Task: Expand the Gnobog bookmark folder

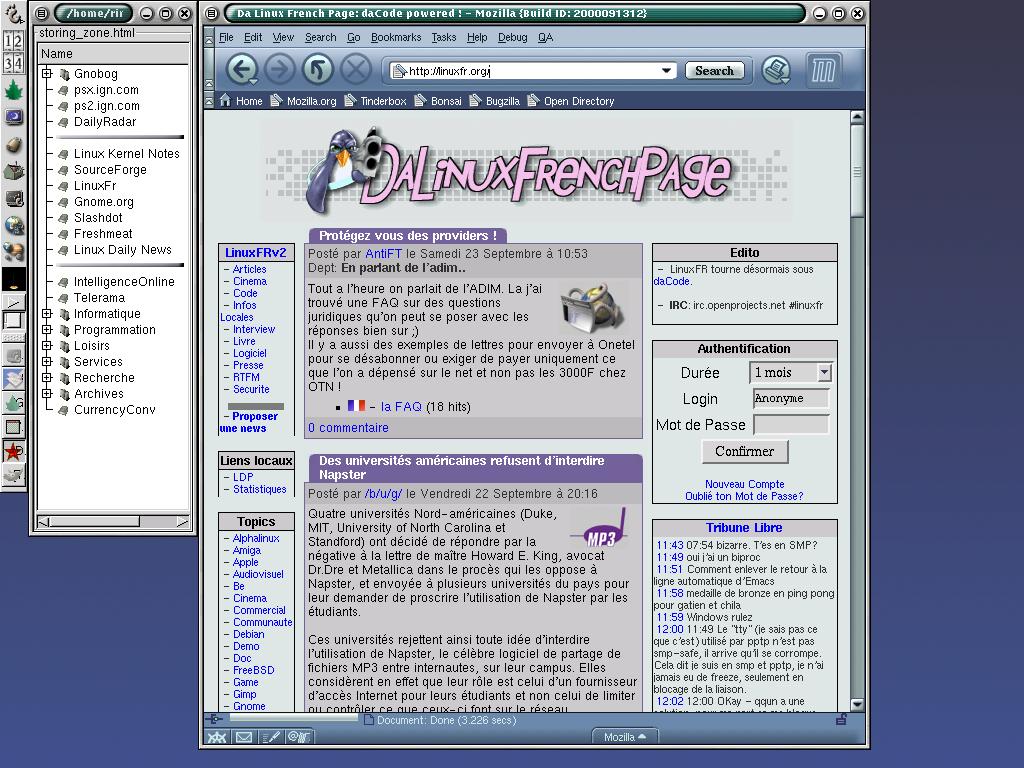Action: tap(47, 74)
